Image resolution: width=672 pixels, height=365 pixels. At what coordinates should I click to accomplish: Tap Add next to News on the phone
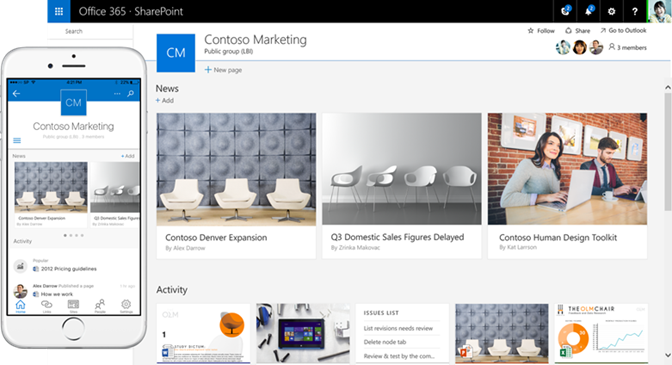point(128,156)
